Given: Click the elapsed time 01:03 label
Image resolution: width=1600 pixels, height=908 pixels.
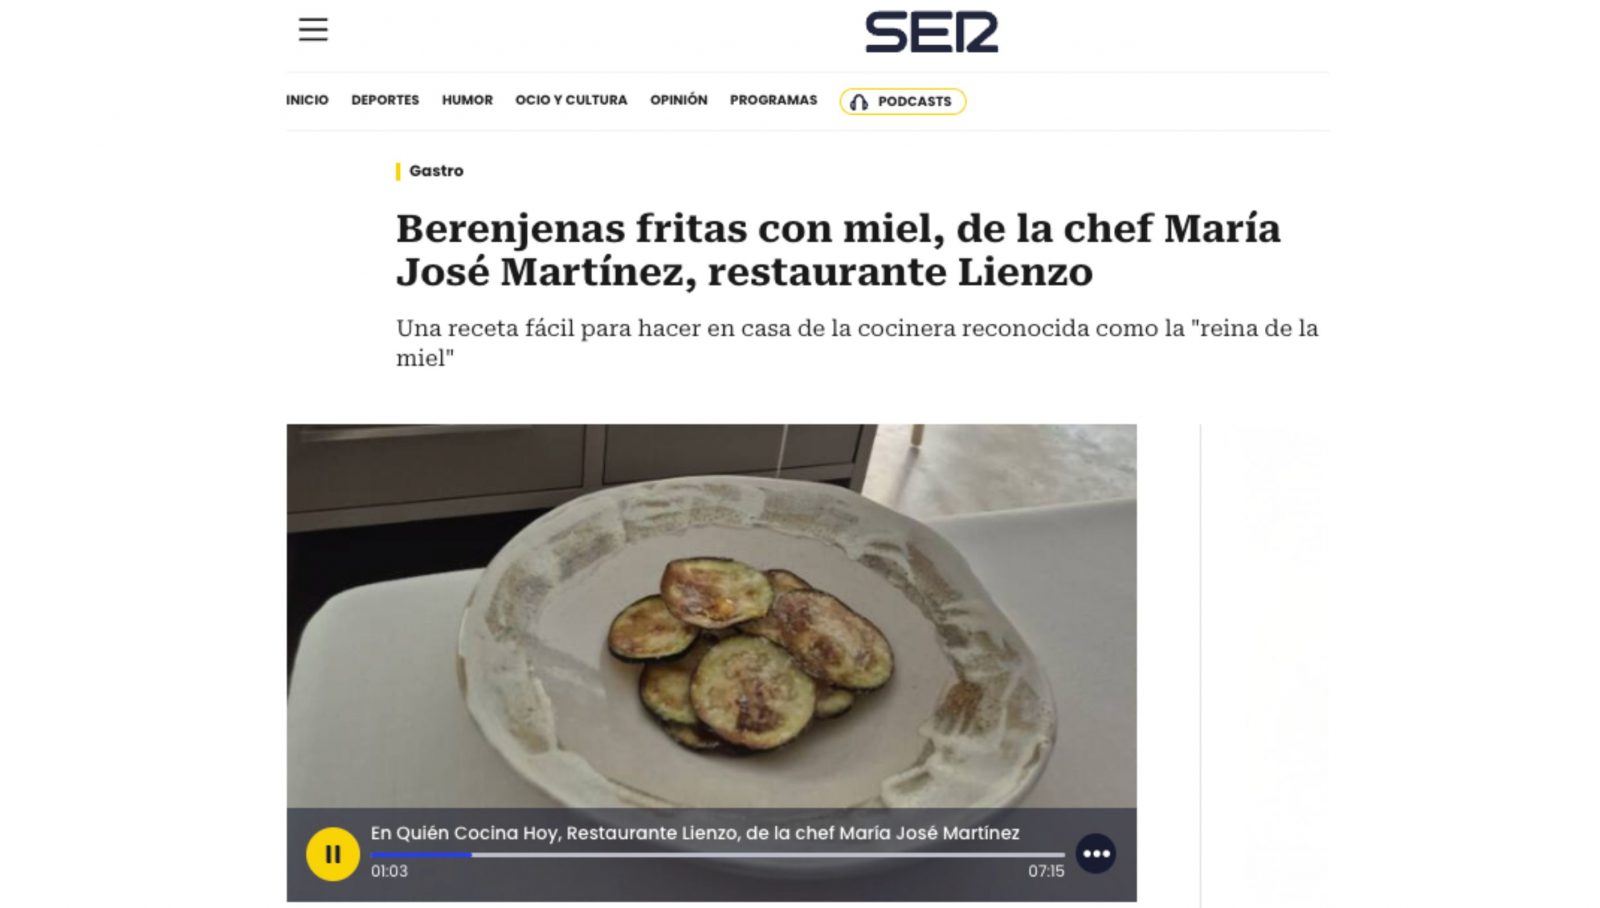Looking at the screenshot, I should click(389, 871).
